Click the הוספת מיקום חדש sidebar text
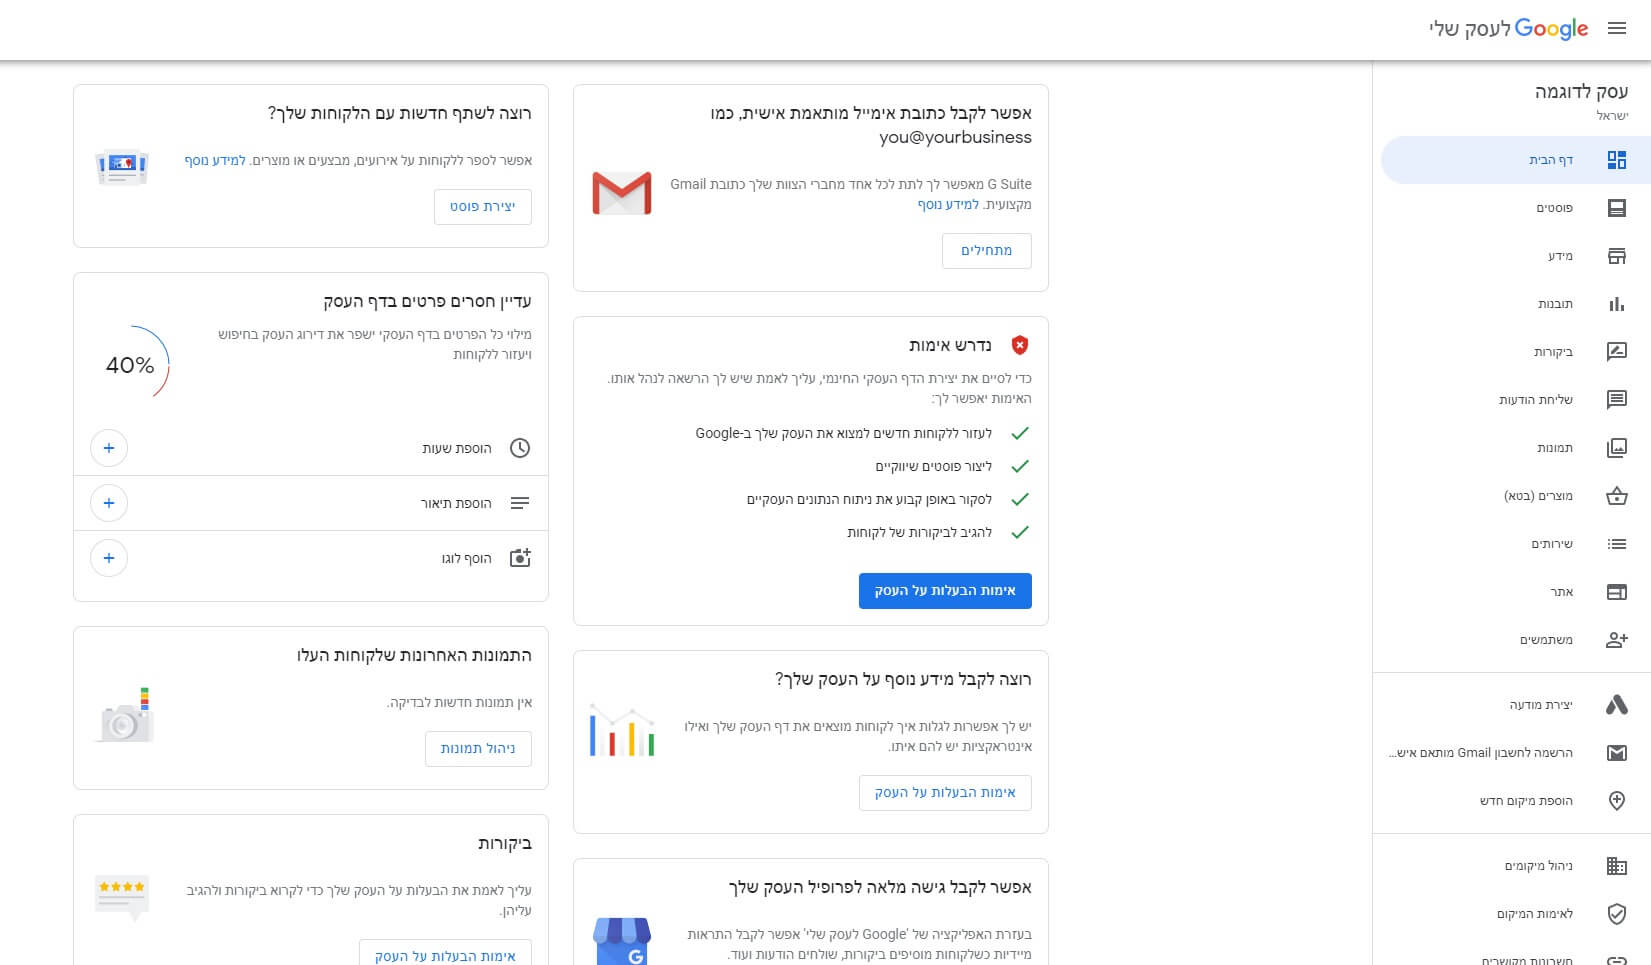Viewport: 1651px width, 965px height. point(1526,801)
